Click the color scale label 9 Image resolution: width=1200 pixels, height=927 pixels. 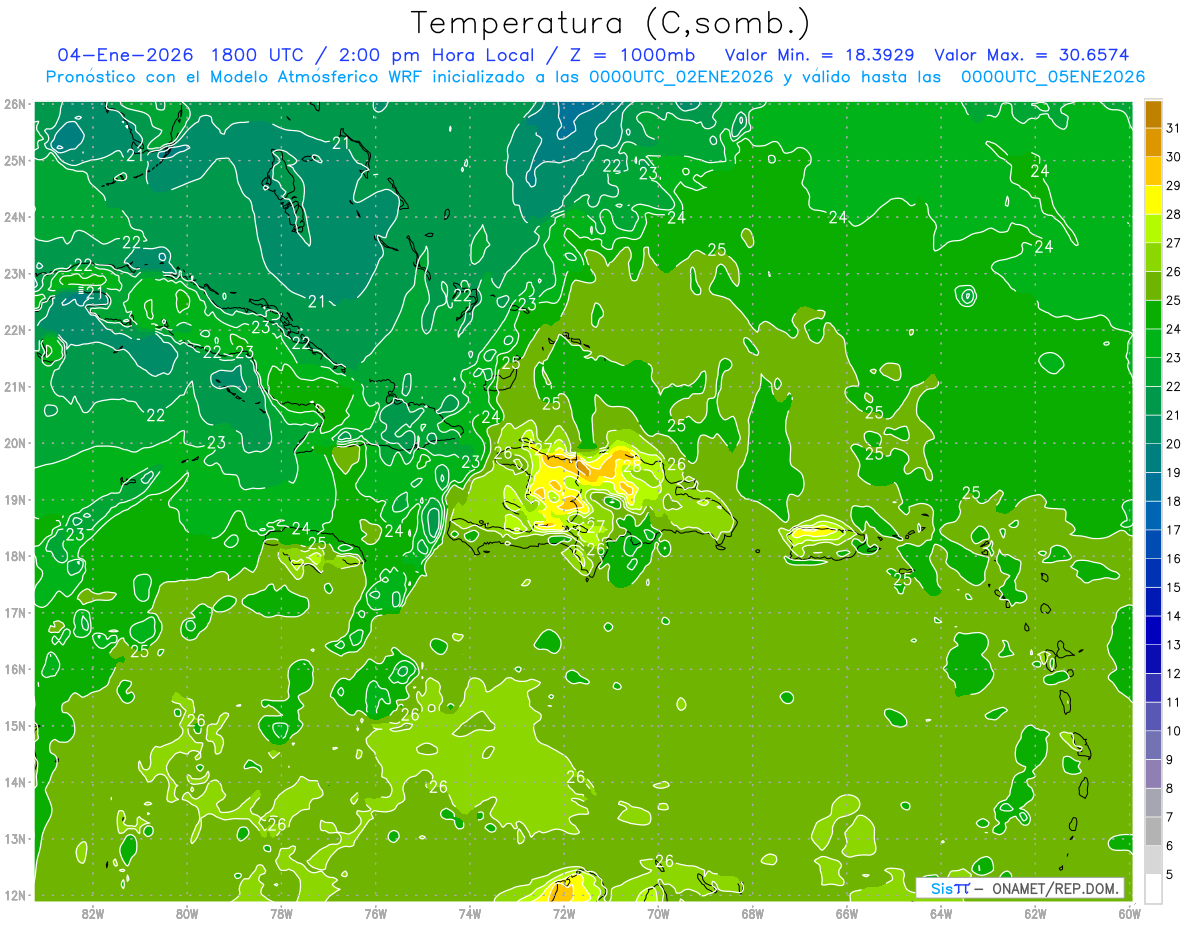coord(1170,760)
